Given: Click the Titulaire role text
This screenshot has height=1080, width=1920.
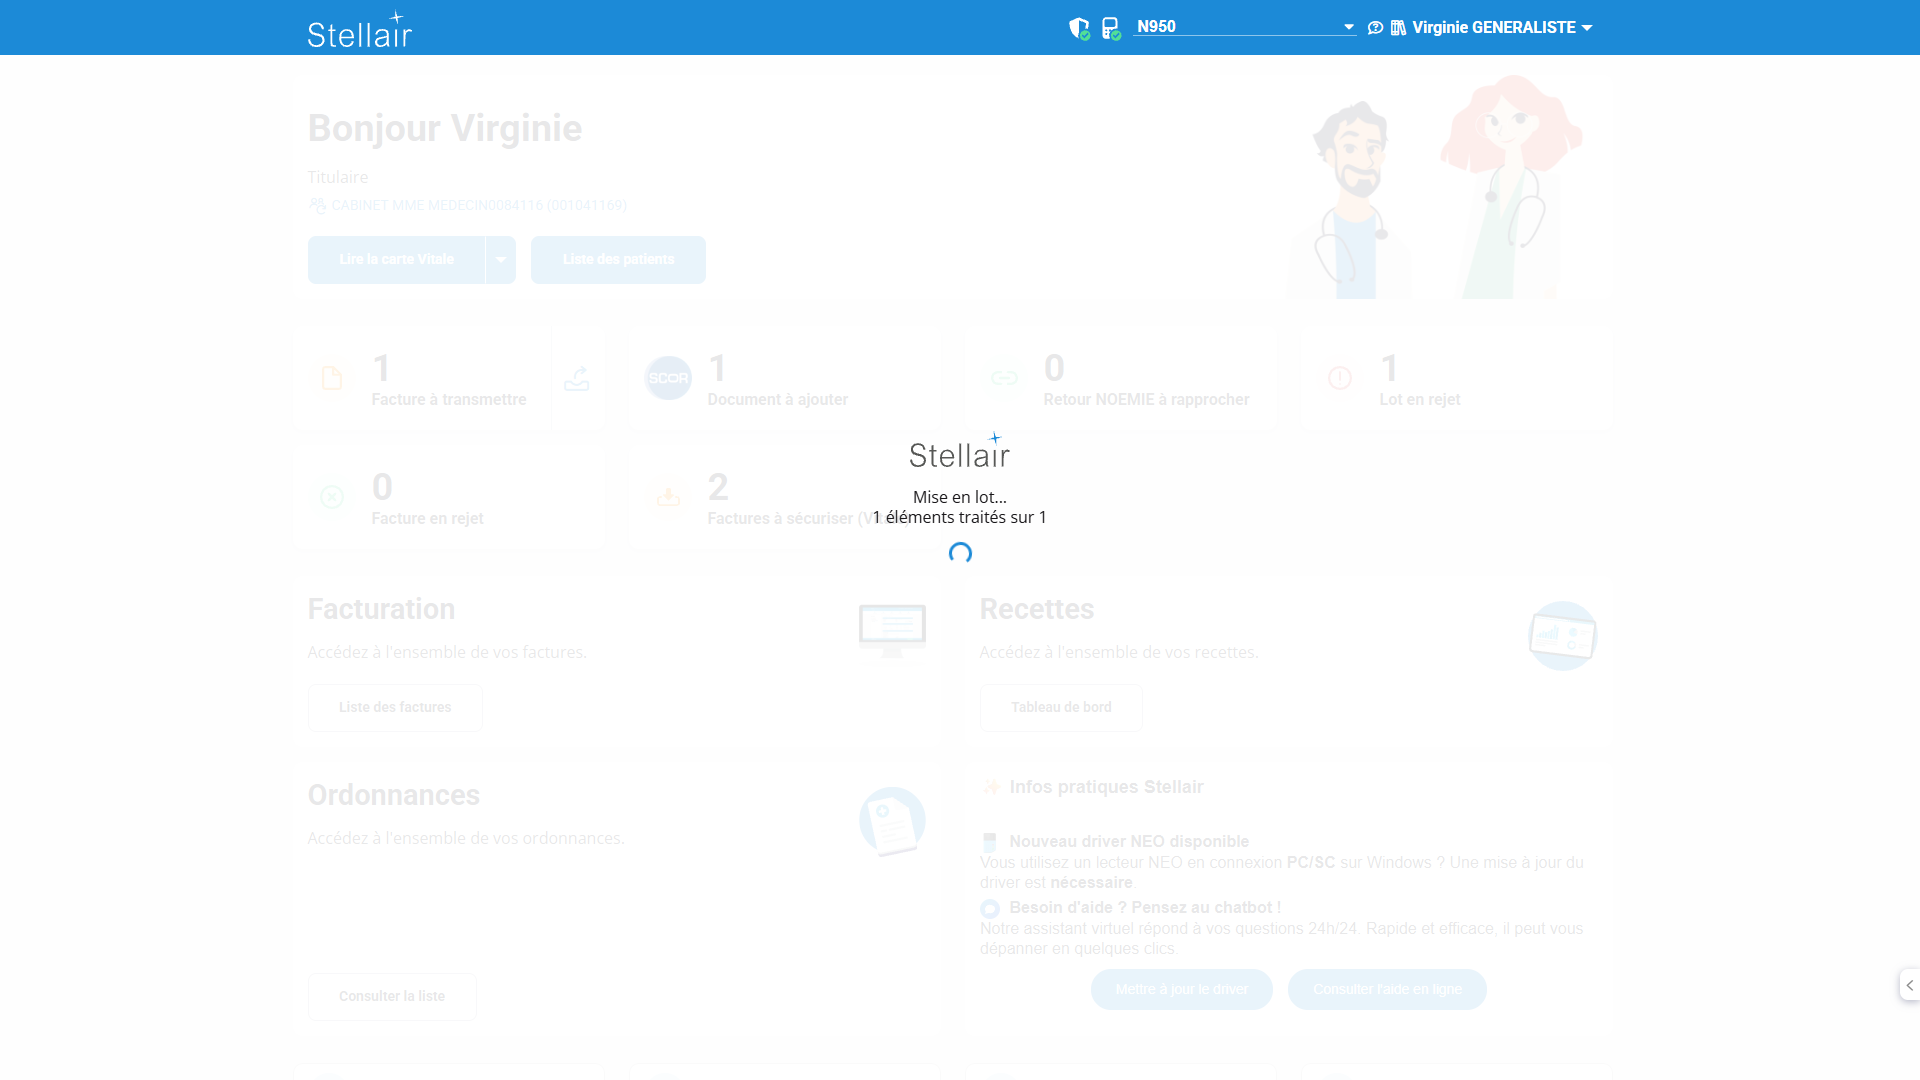Looking at the screenshot, I should pyautogui.click(x=338, y=177).
